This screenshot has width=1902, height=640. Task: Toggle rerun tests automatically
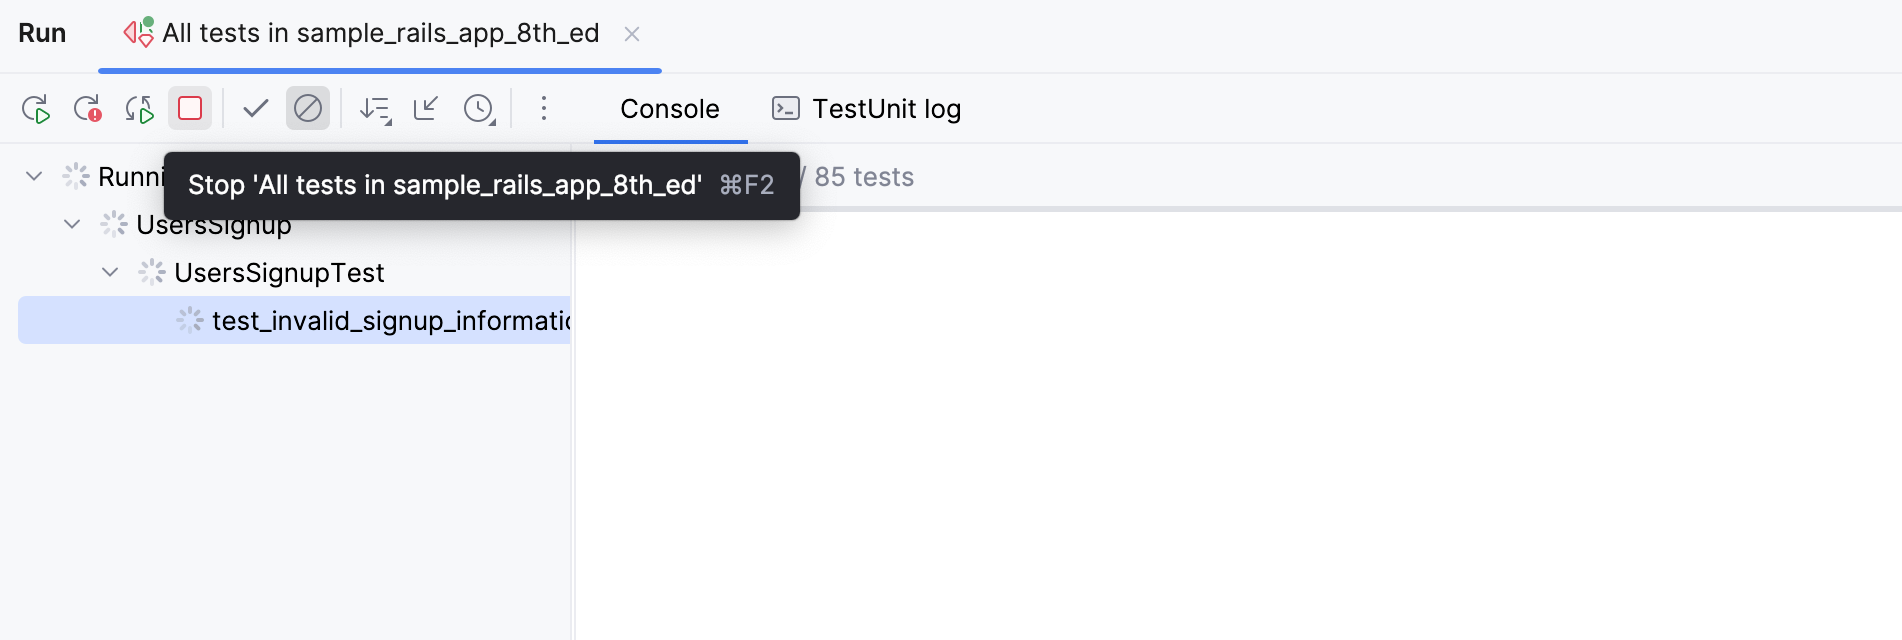[x=140, y=108]
